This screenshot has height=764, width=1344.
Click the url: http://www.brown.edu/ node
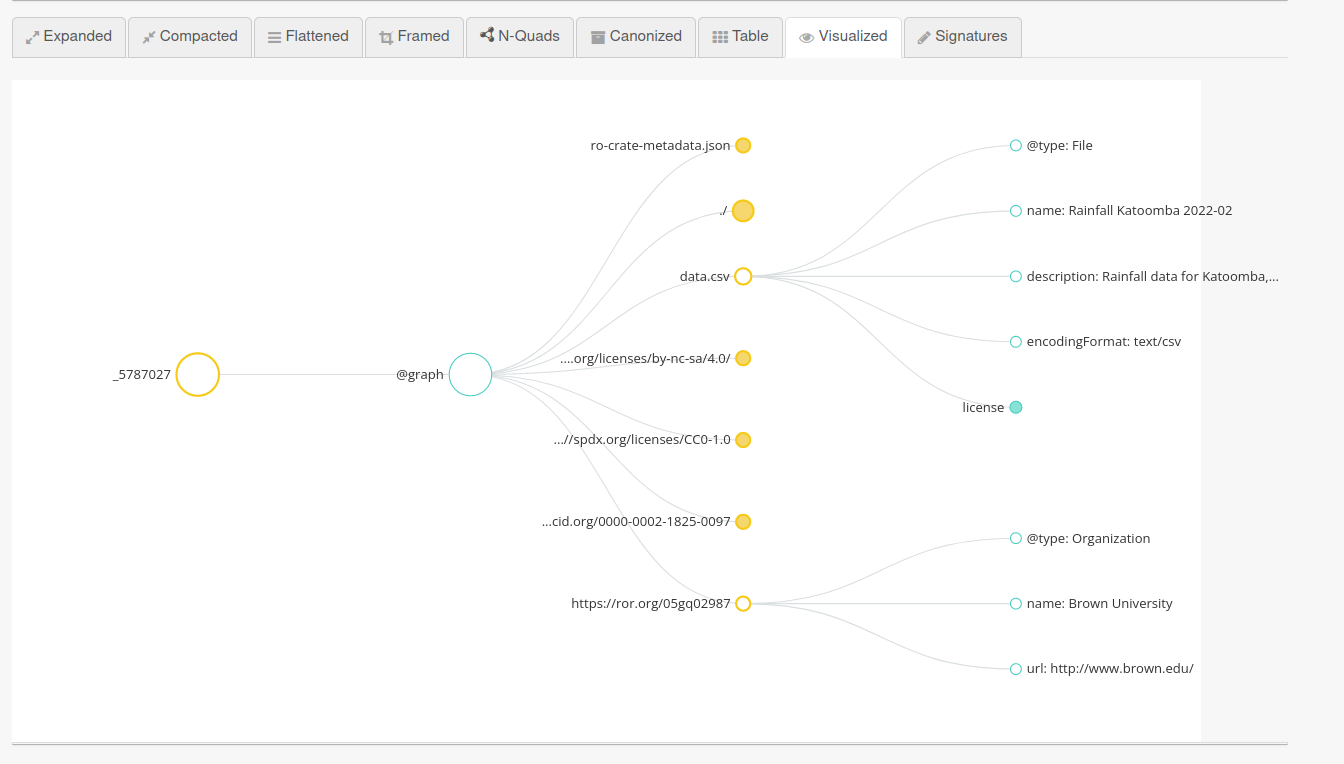1016,669
